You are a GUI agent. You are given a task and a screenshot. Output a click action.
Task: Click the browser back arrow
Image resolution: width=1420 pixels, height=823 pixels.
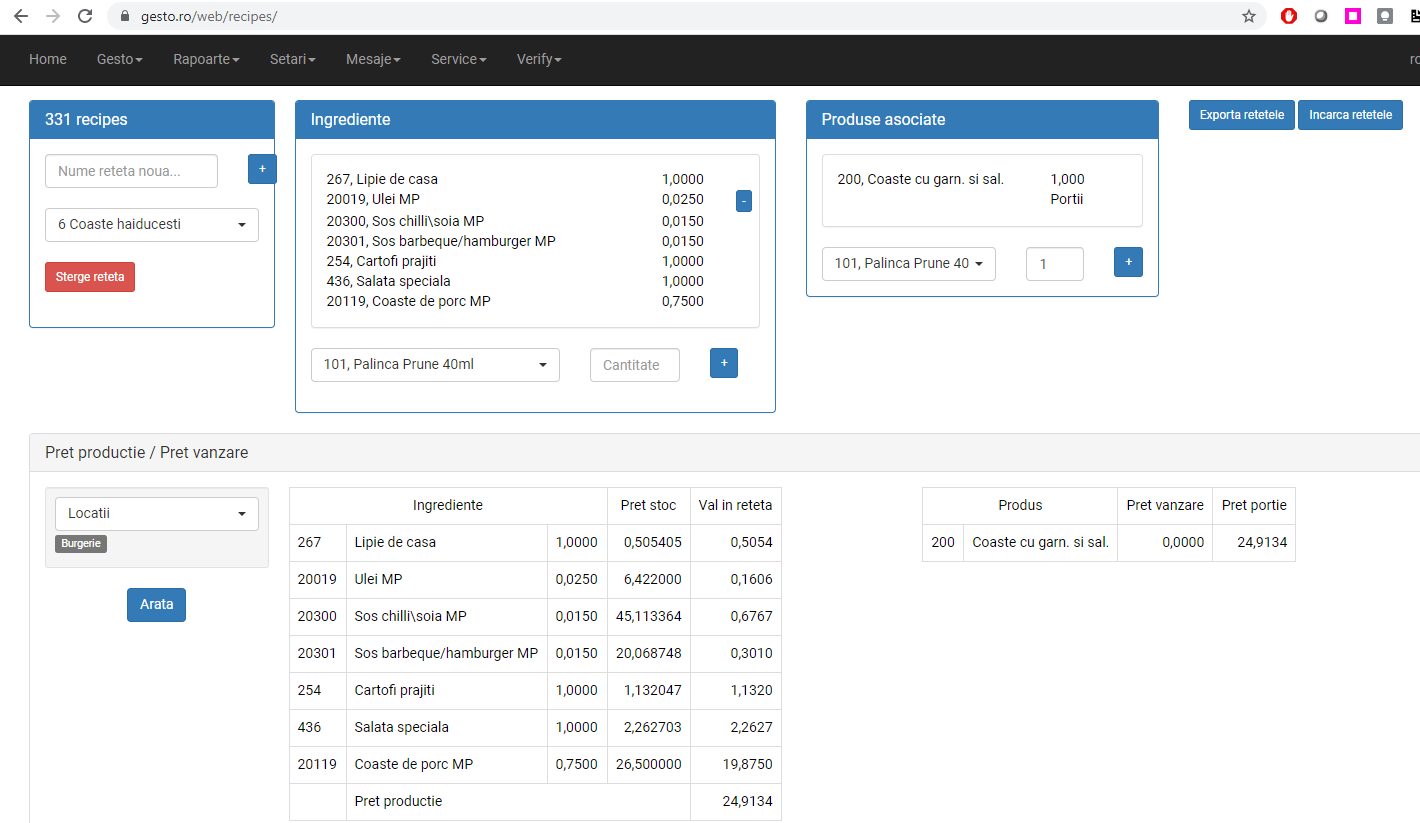[20, 16]
